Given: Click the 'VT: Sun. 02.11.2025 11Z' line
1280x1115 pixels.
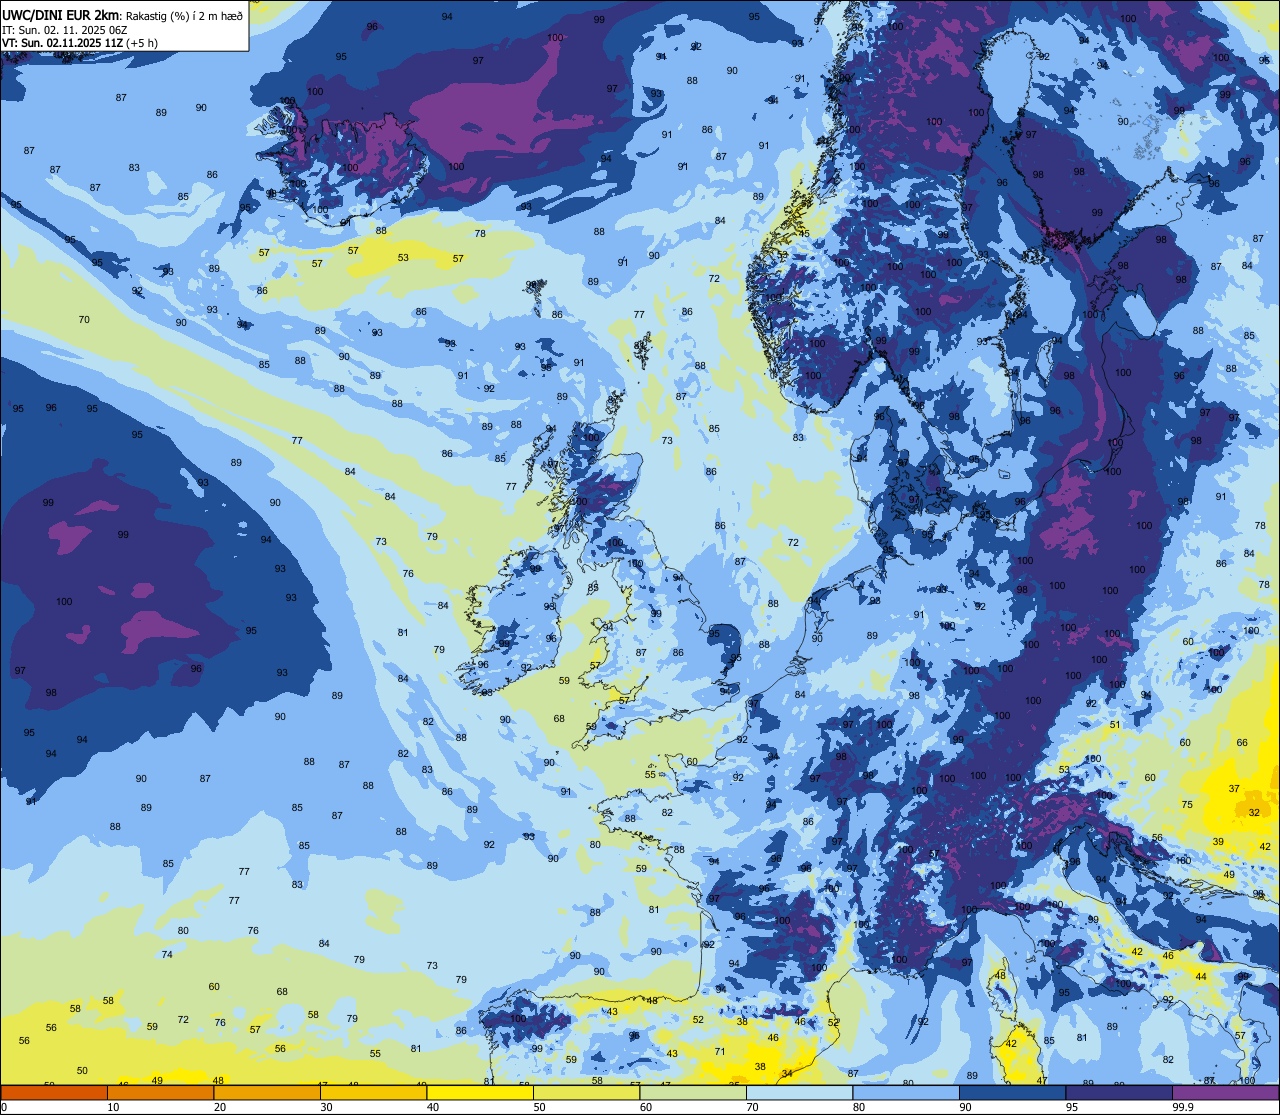Looking at the screenshot, I should pyautogui.click(x=62, y=43).
